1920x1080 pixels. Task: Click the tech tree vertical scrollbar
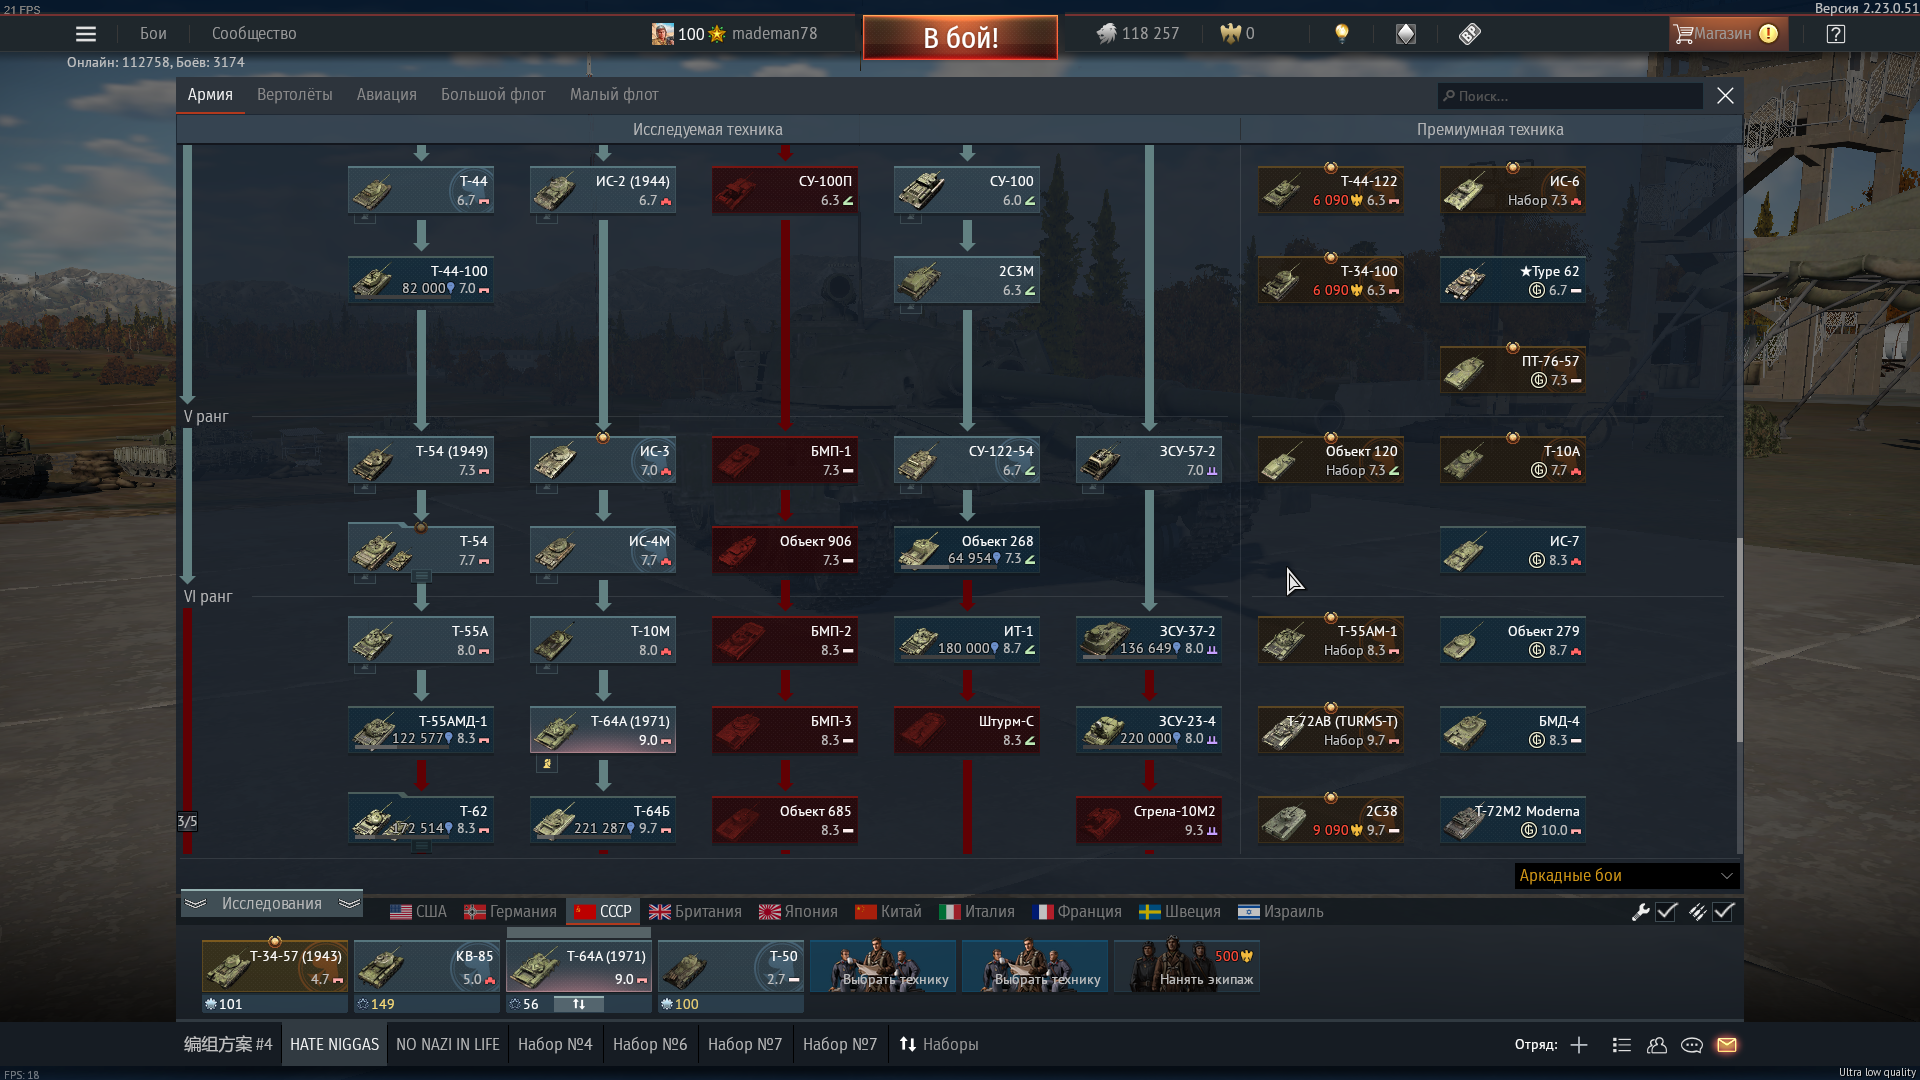coord(1739,640)
